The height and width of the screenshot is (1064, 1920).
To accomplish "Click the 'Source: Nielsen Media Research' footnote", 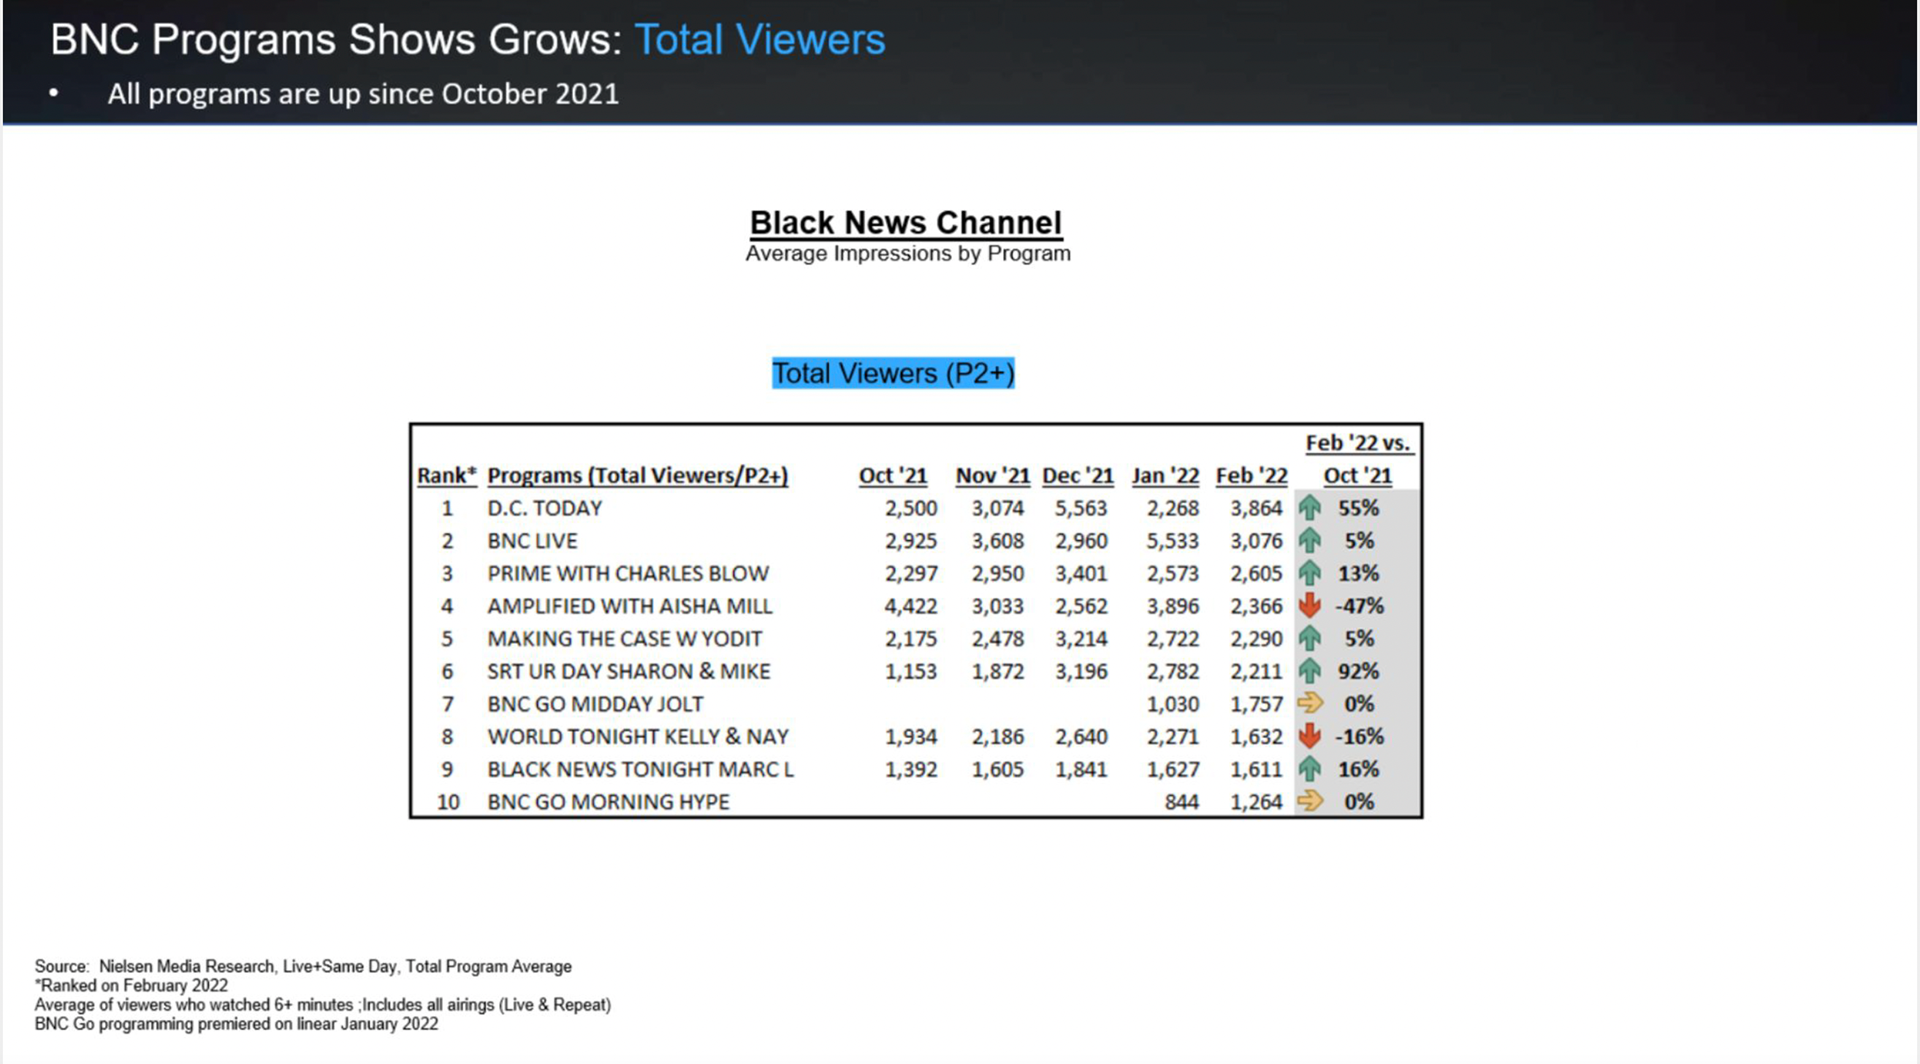I will click(303, 967).
